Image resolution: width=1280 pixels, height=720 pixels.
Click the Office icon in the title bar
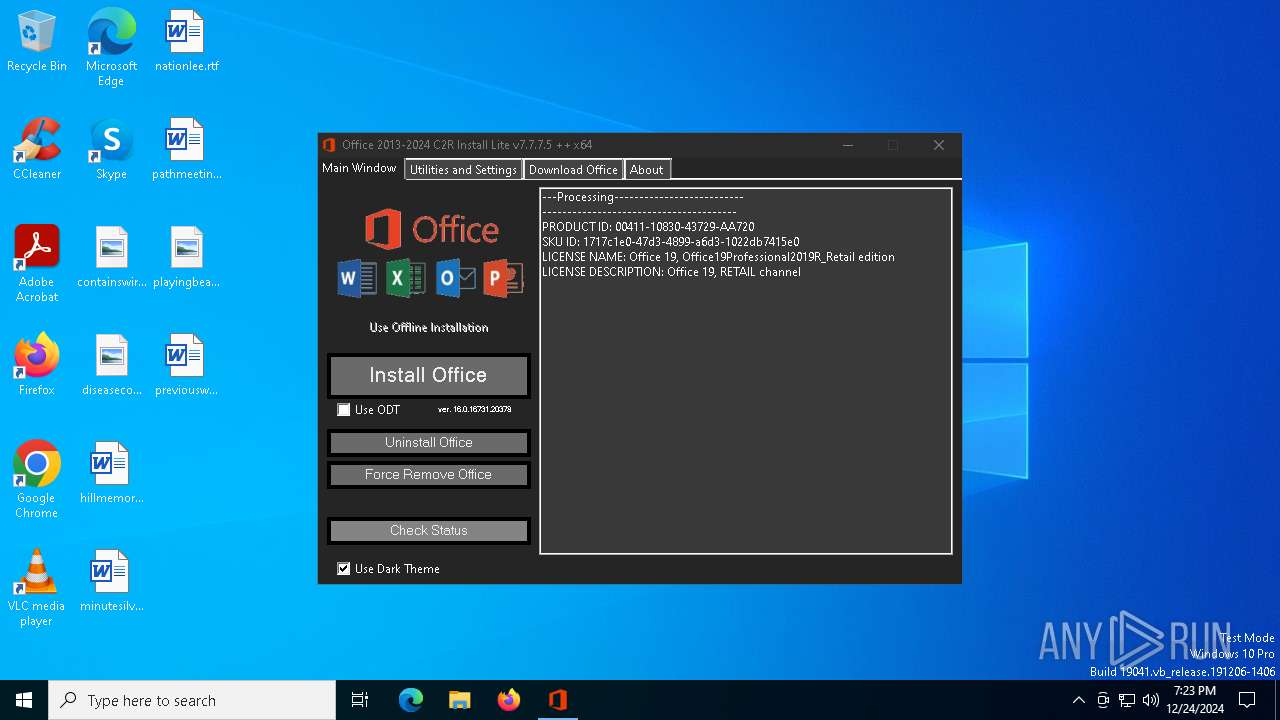click(329, 145)
